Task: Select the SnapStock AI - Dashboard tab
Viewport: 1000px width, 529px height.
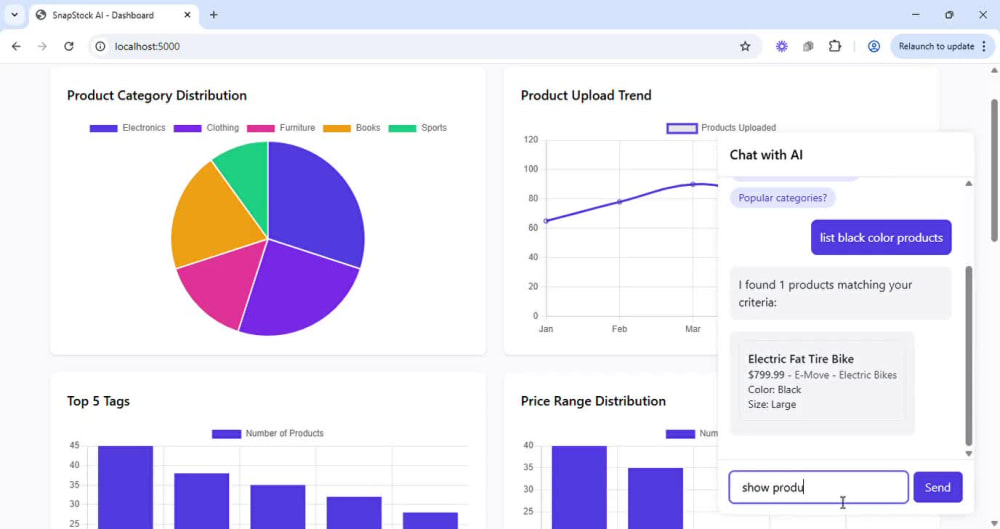Action: pos(114,15)
